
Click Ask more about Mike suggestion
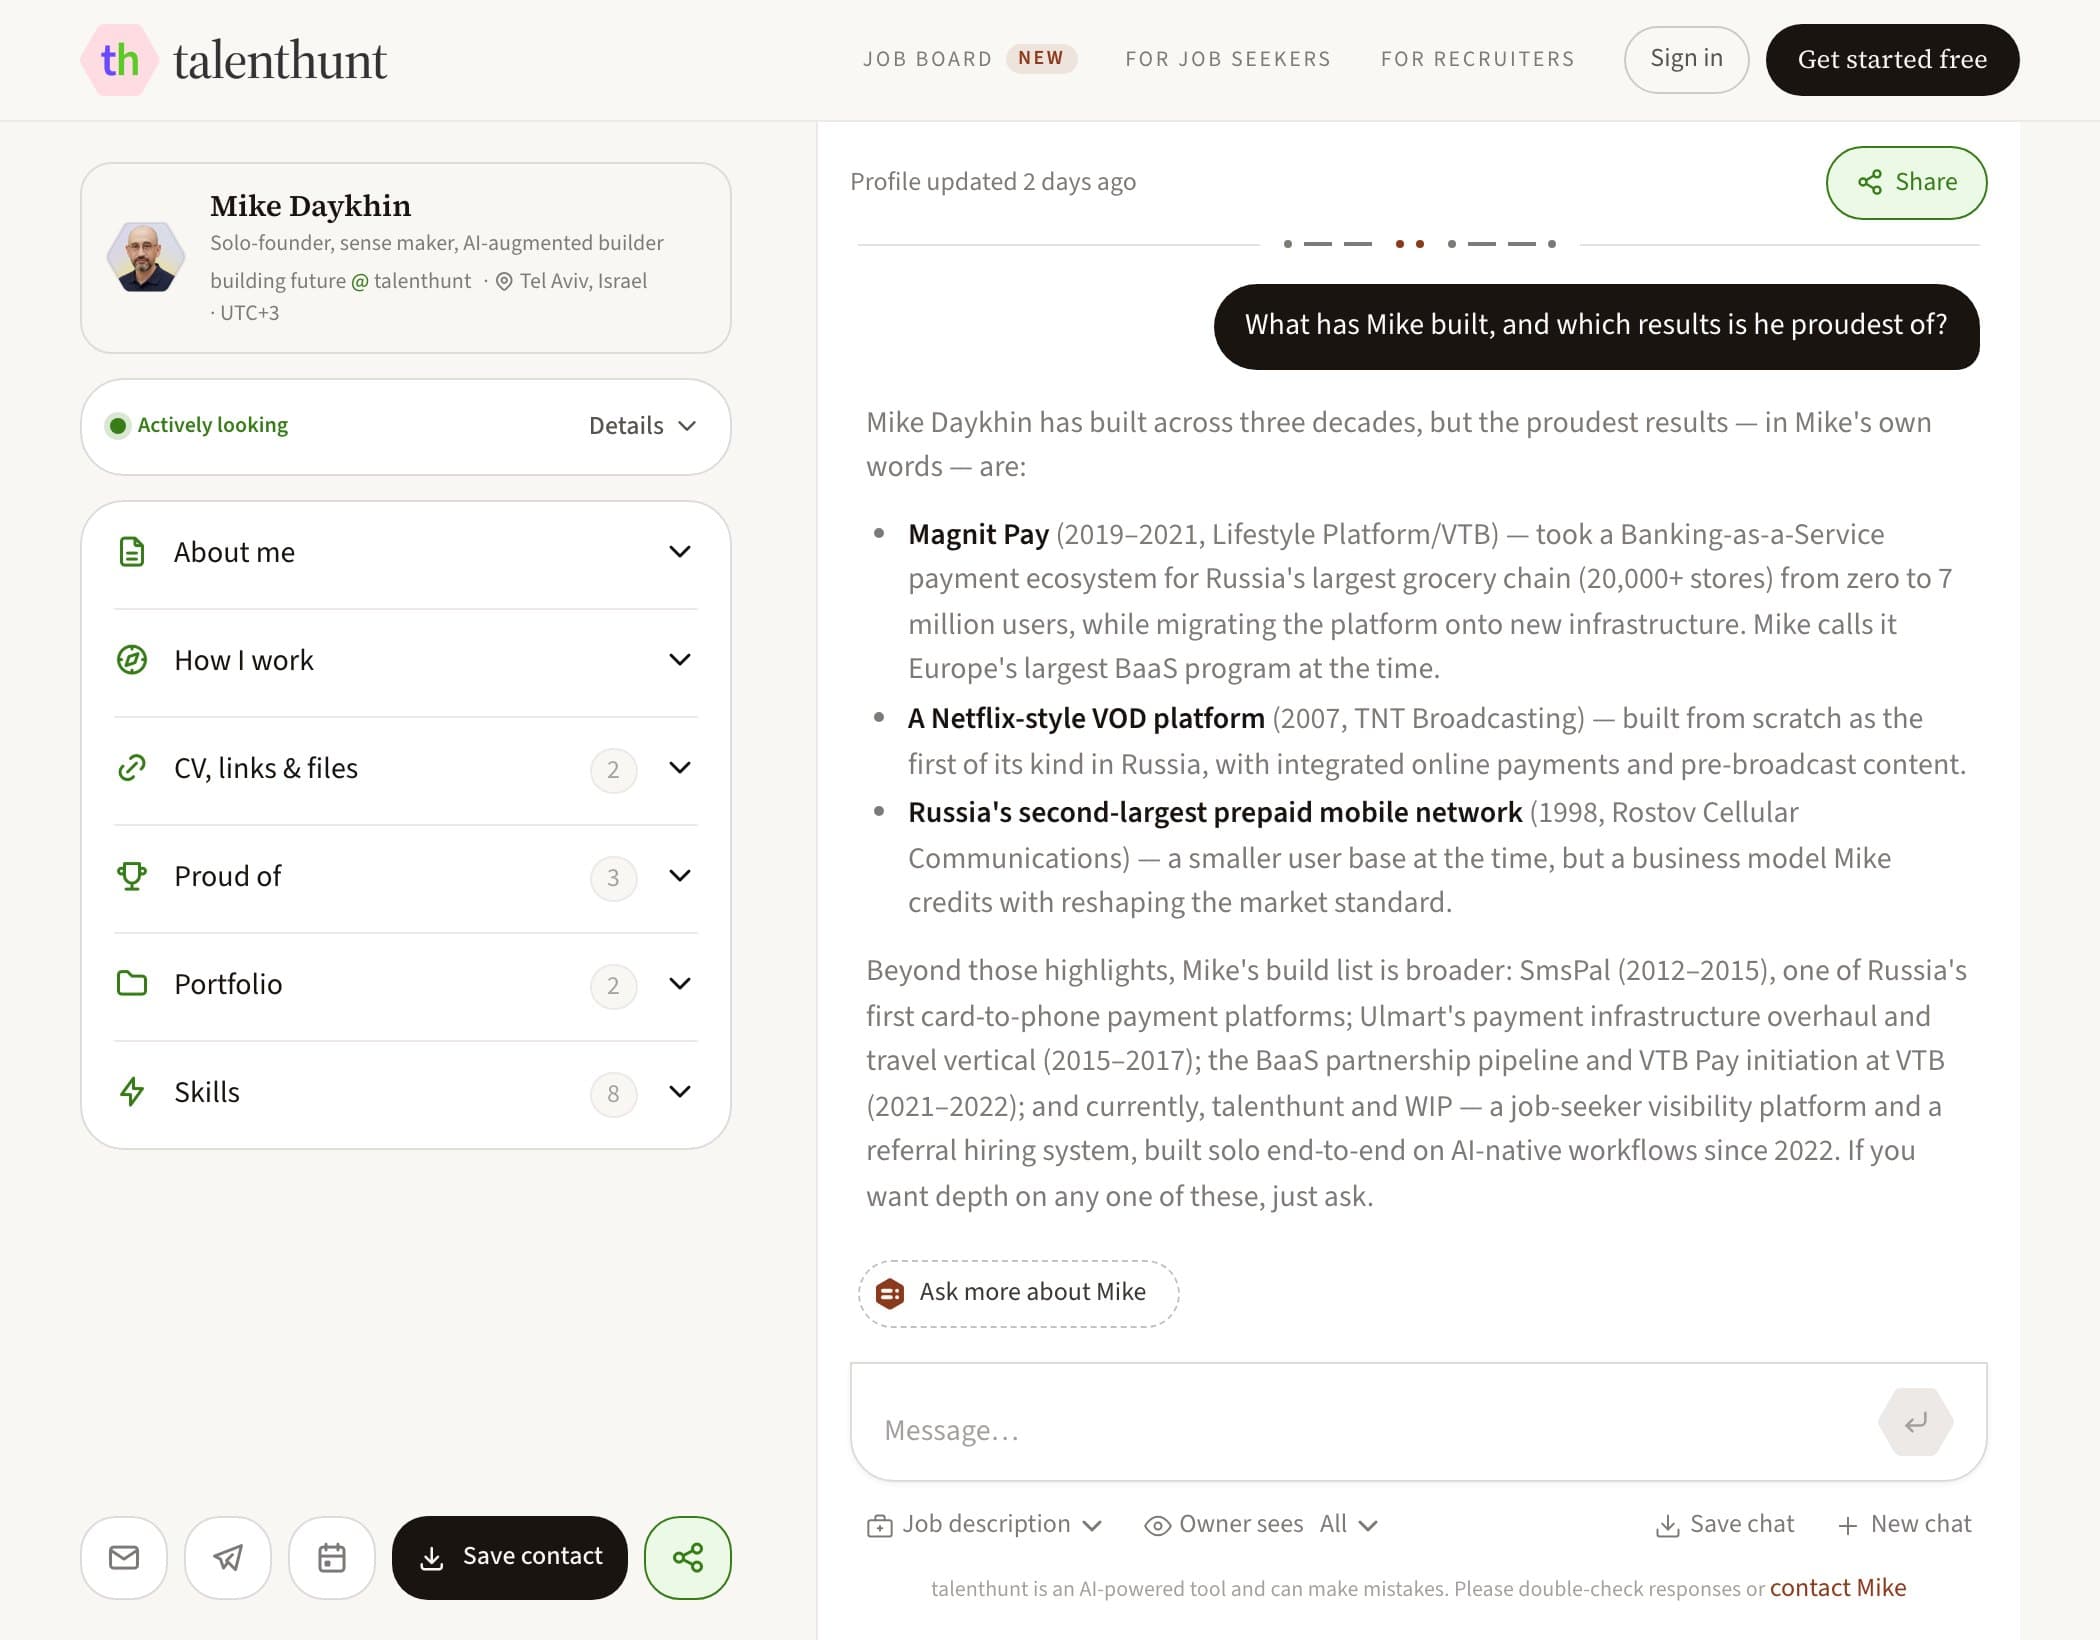tap(1018, 1293)
